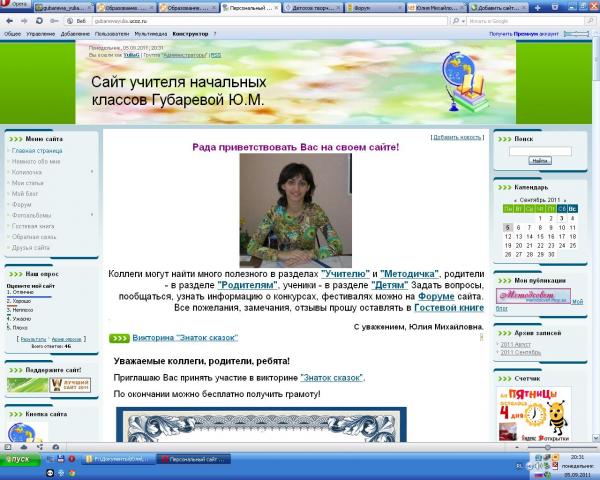Click the Opera Turbo icon in status bar
This screenshot has width=600, height=480.
55,447
